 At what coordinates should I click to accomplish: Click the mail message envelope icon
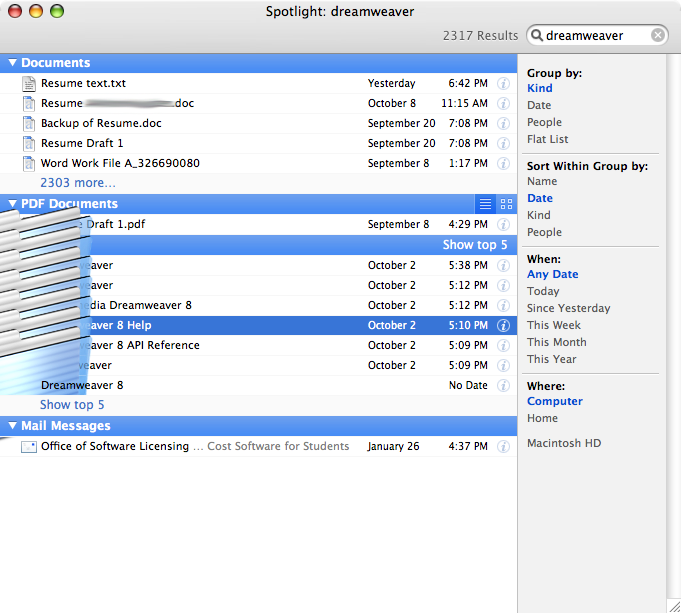(x=29, y=447)
